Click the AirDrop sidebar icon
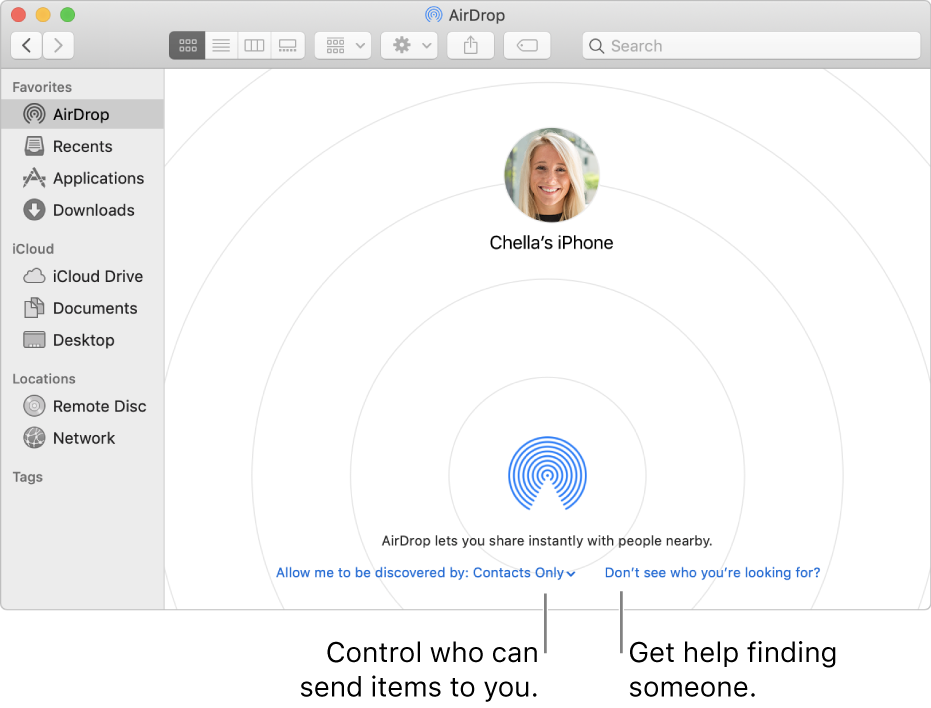Viewport: 931px width, 708px height. pos(34,114)
